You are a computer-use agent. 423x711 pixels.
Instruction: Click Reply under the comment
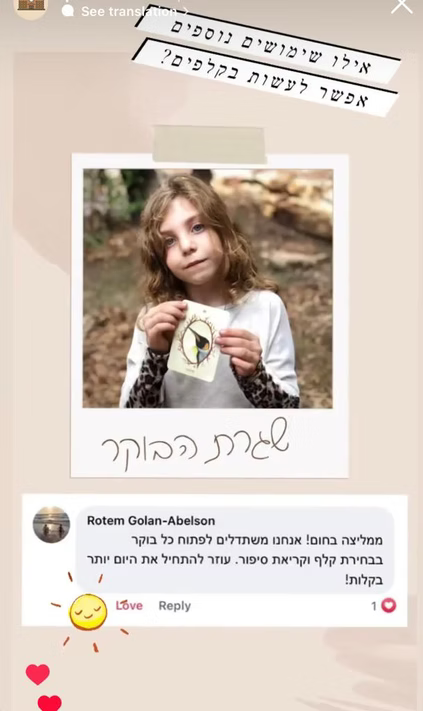coord(175,606)
